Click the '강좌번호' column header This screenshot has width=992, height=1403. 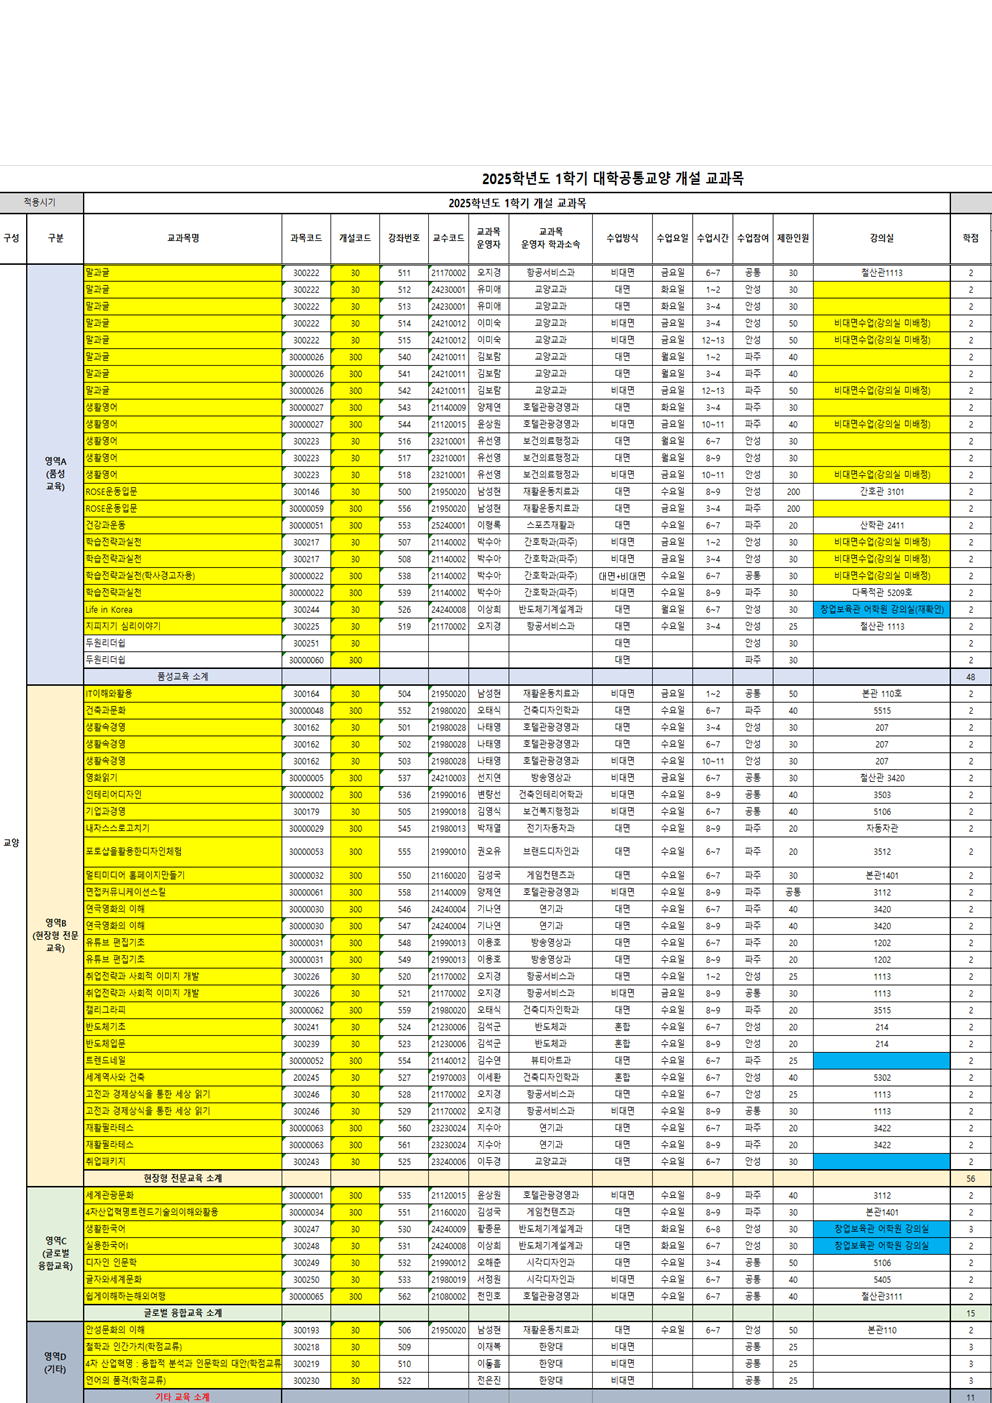point(404,238)
